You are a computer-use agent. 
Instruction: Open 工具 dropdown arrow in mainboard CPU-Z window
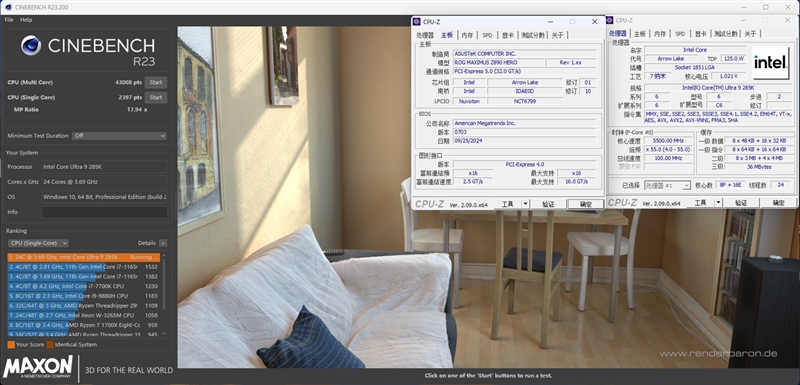pos(526,204)
